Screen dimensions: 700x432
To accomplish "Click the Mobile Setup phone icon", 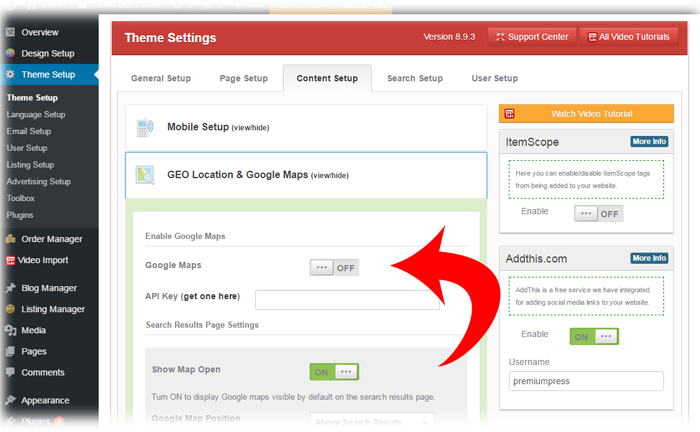I will 146,127.
